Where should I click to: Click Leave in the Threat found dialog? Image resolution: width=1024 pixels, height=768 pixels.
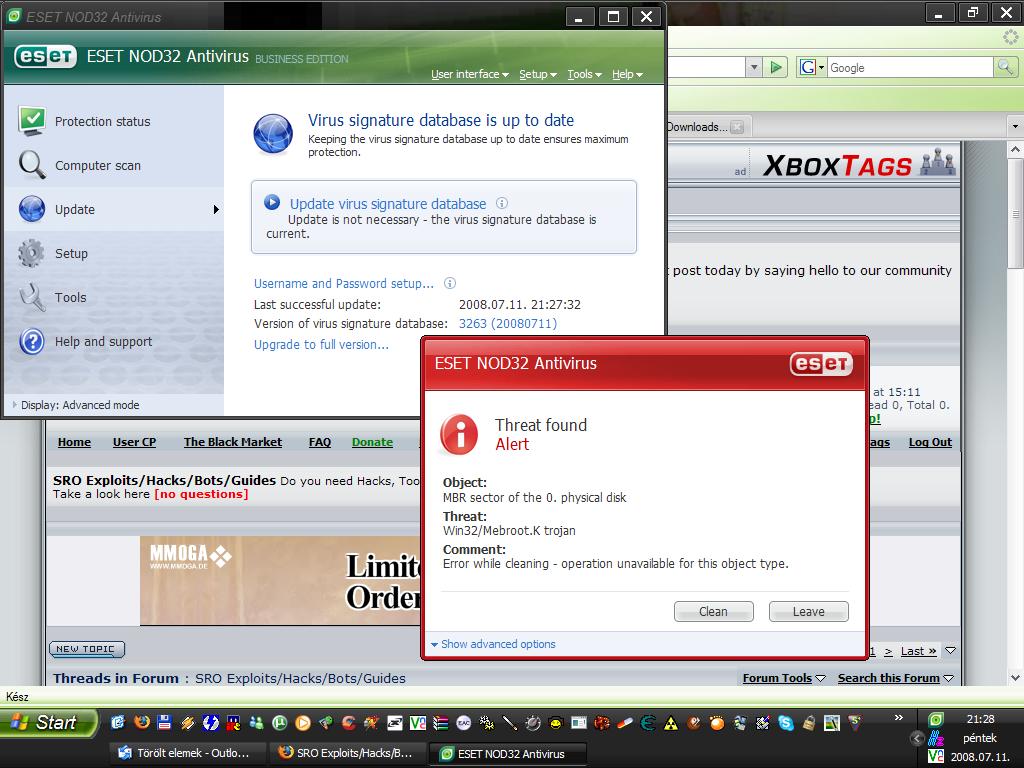[x=808, y=611]
